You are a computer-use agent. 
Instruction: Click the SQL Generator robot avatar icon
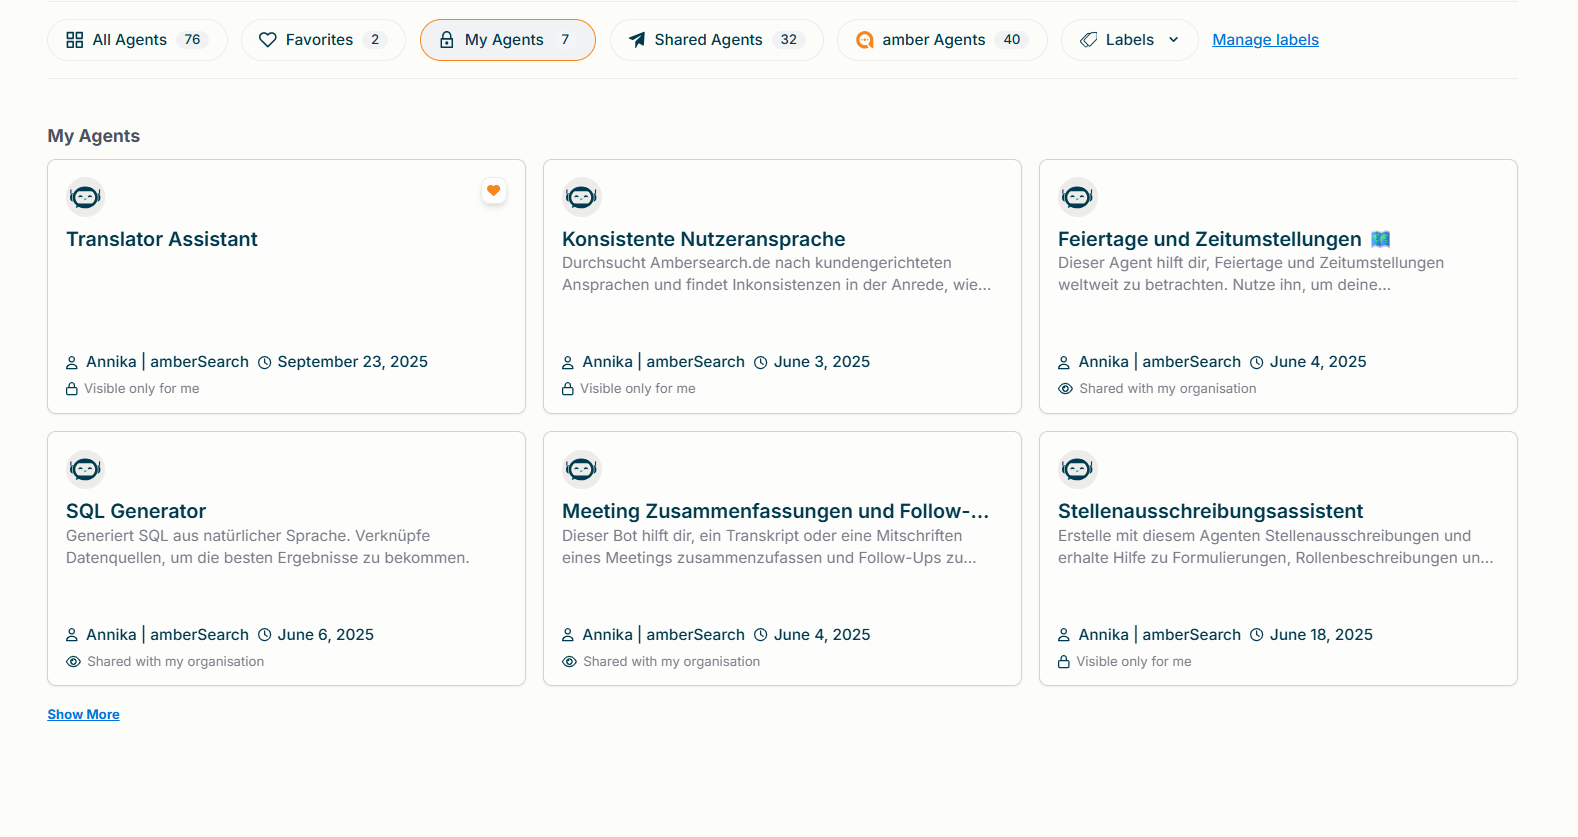(x=85, y=469)
